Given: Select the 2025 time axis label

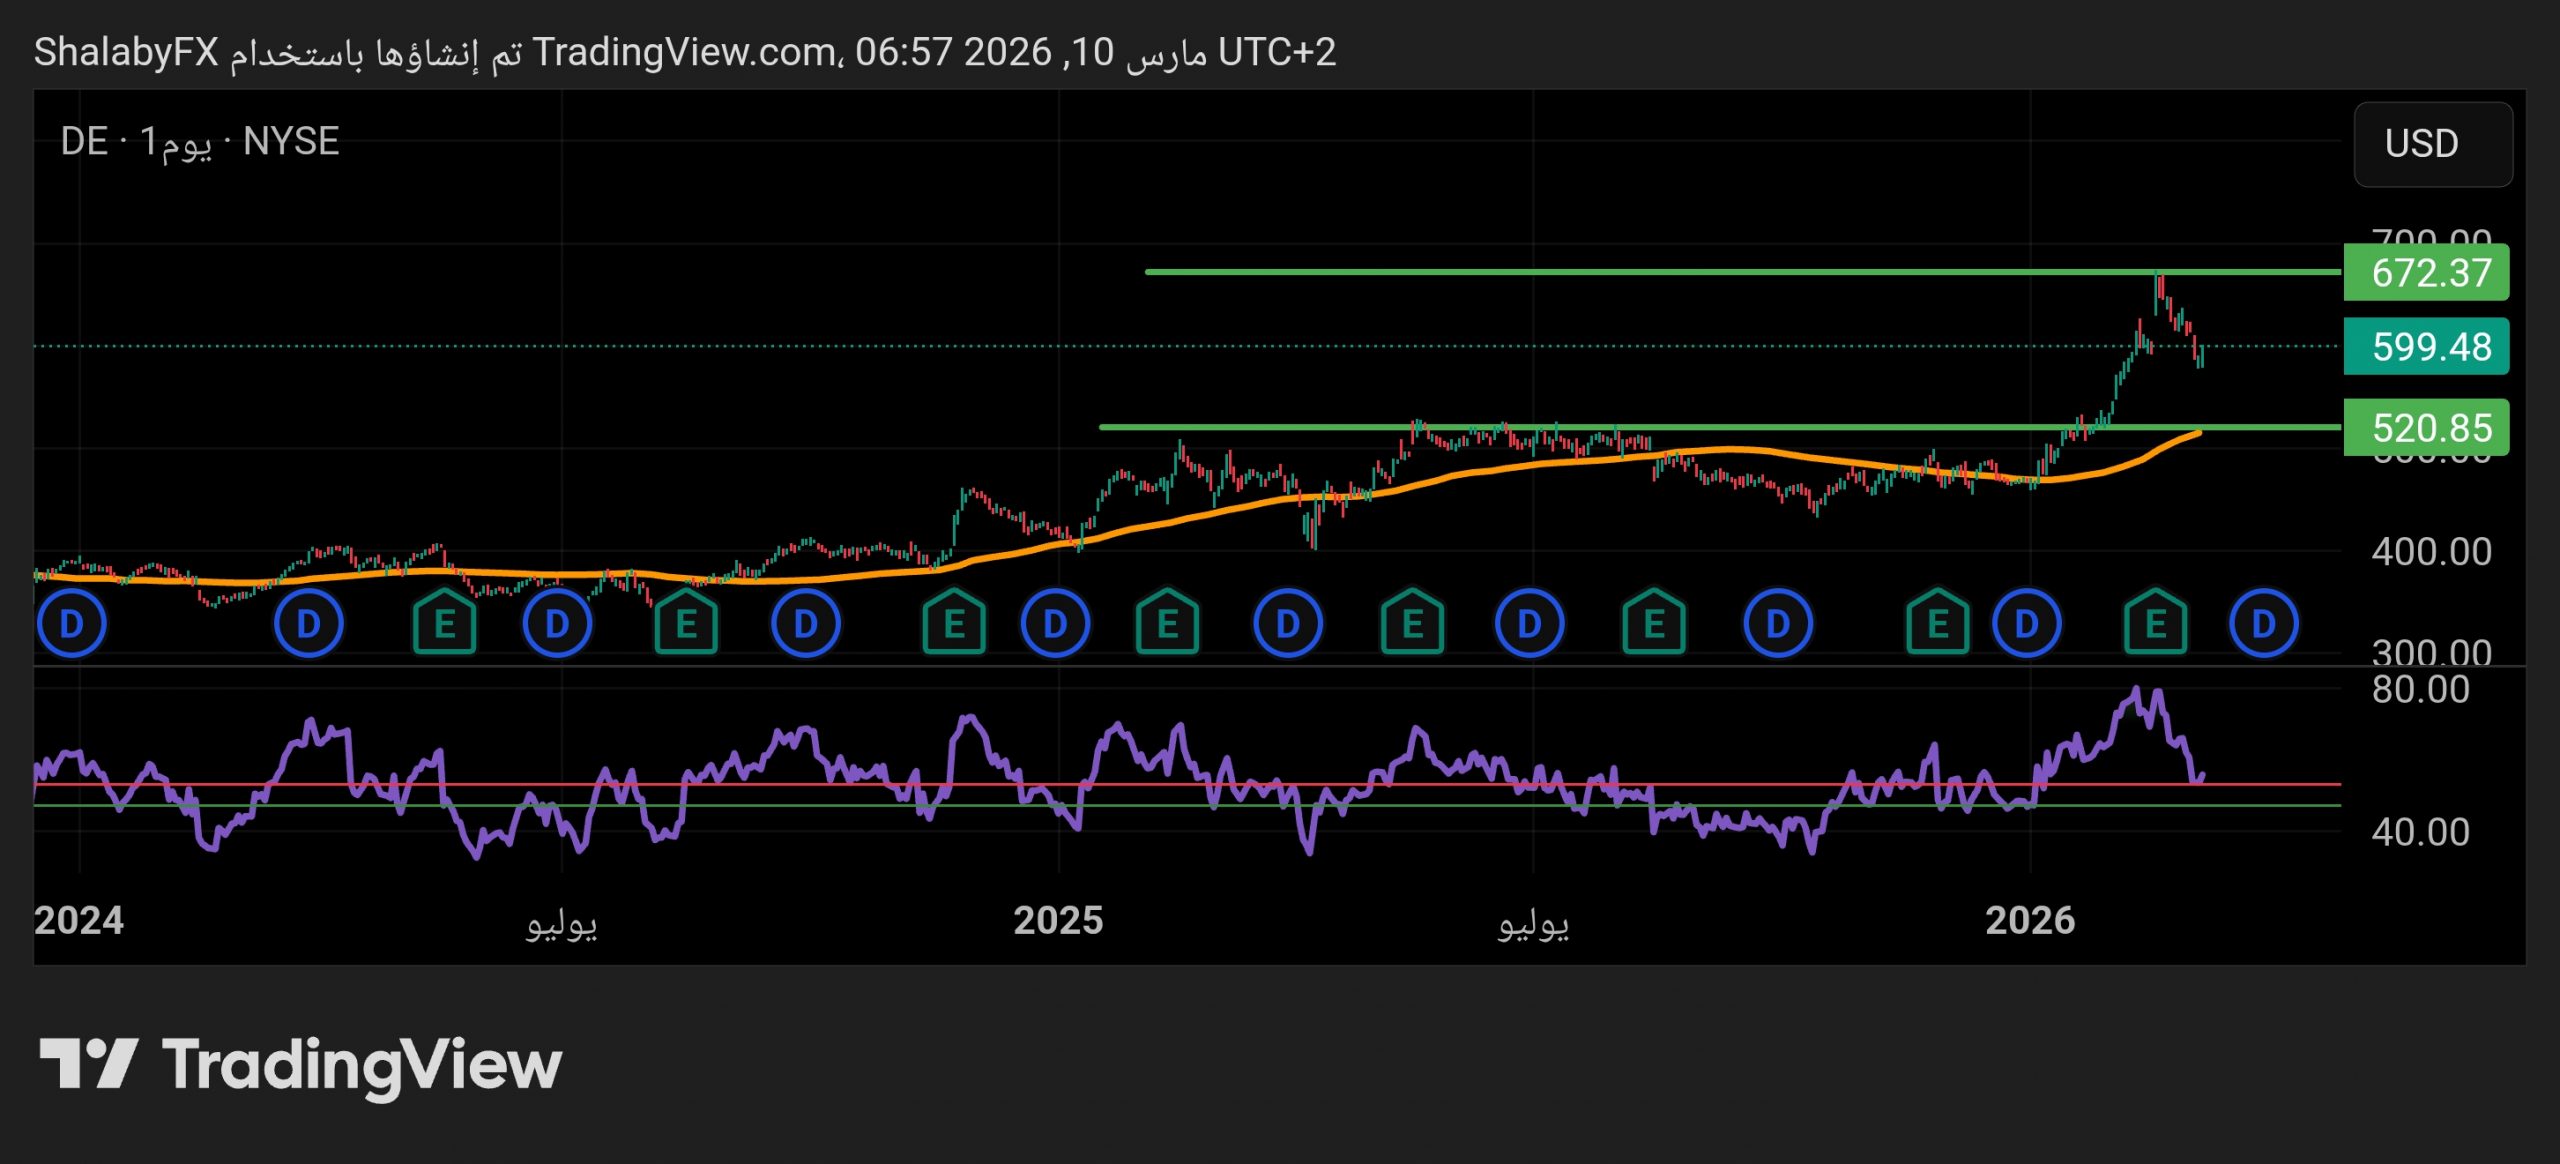Looking at the screenshot, I should coord(1058,920).
